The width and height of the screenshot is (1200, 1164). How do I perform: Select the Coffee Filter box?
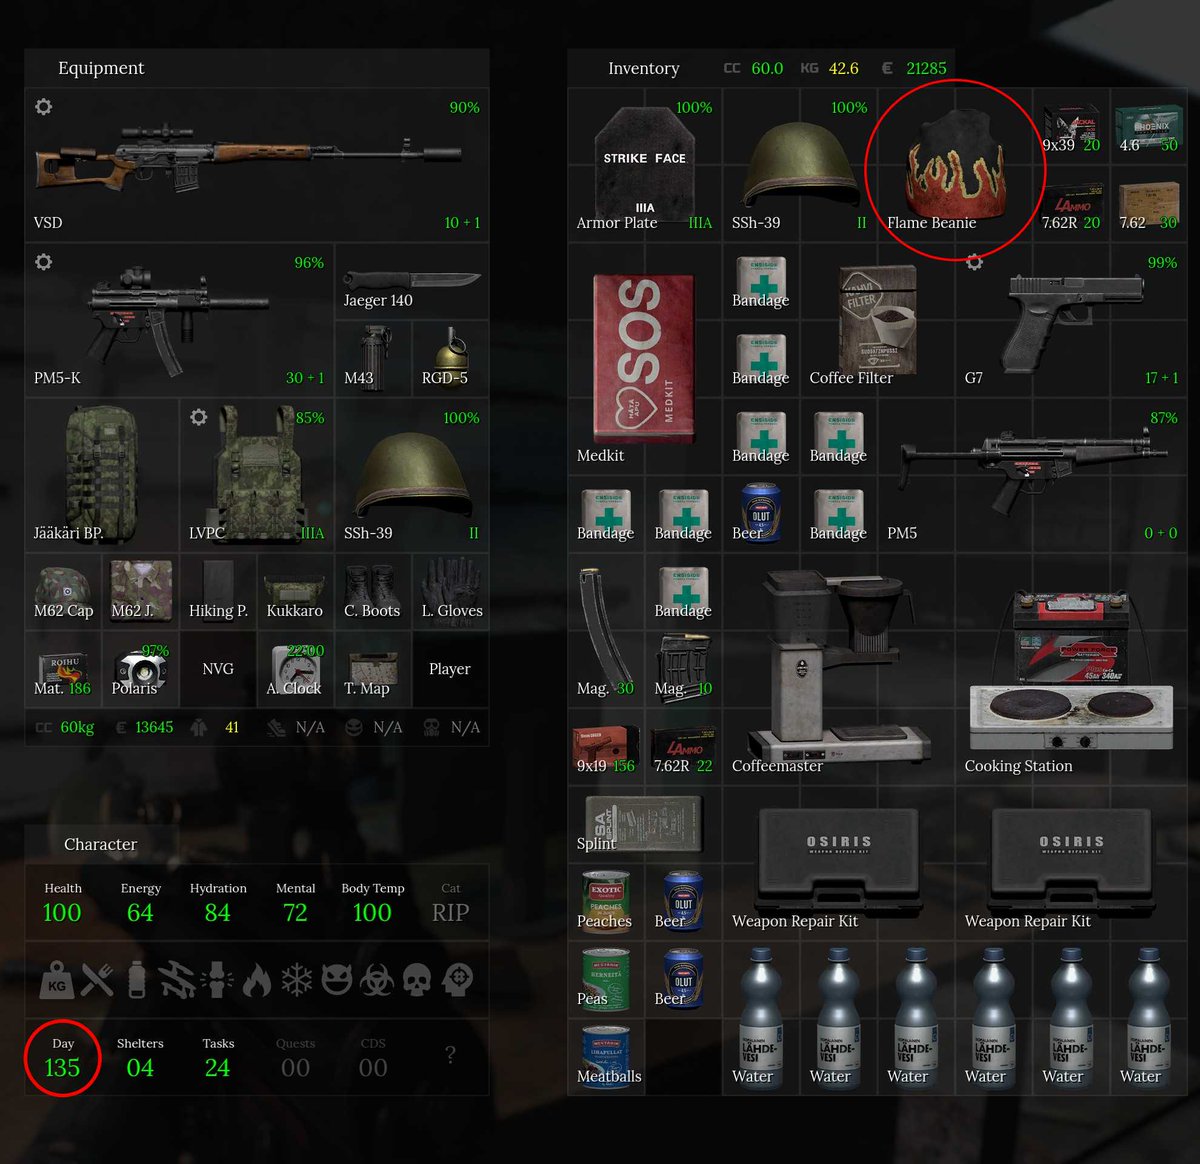pos(877,320)
